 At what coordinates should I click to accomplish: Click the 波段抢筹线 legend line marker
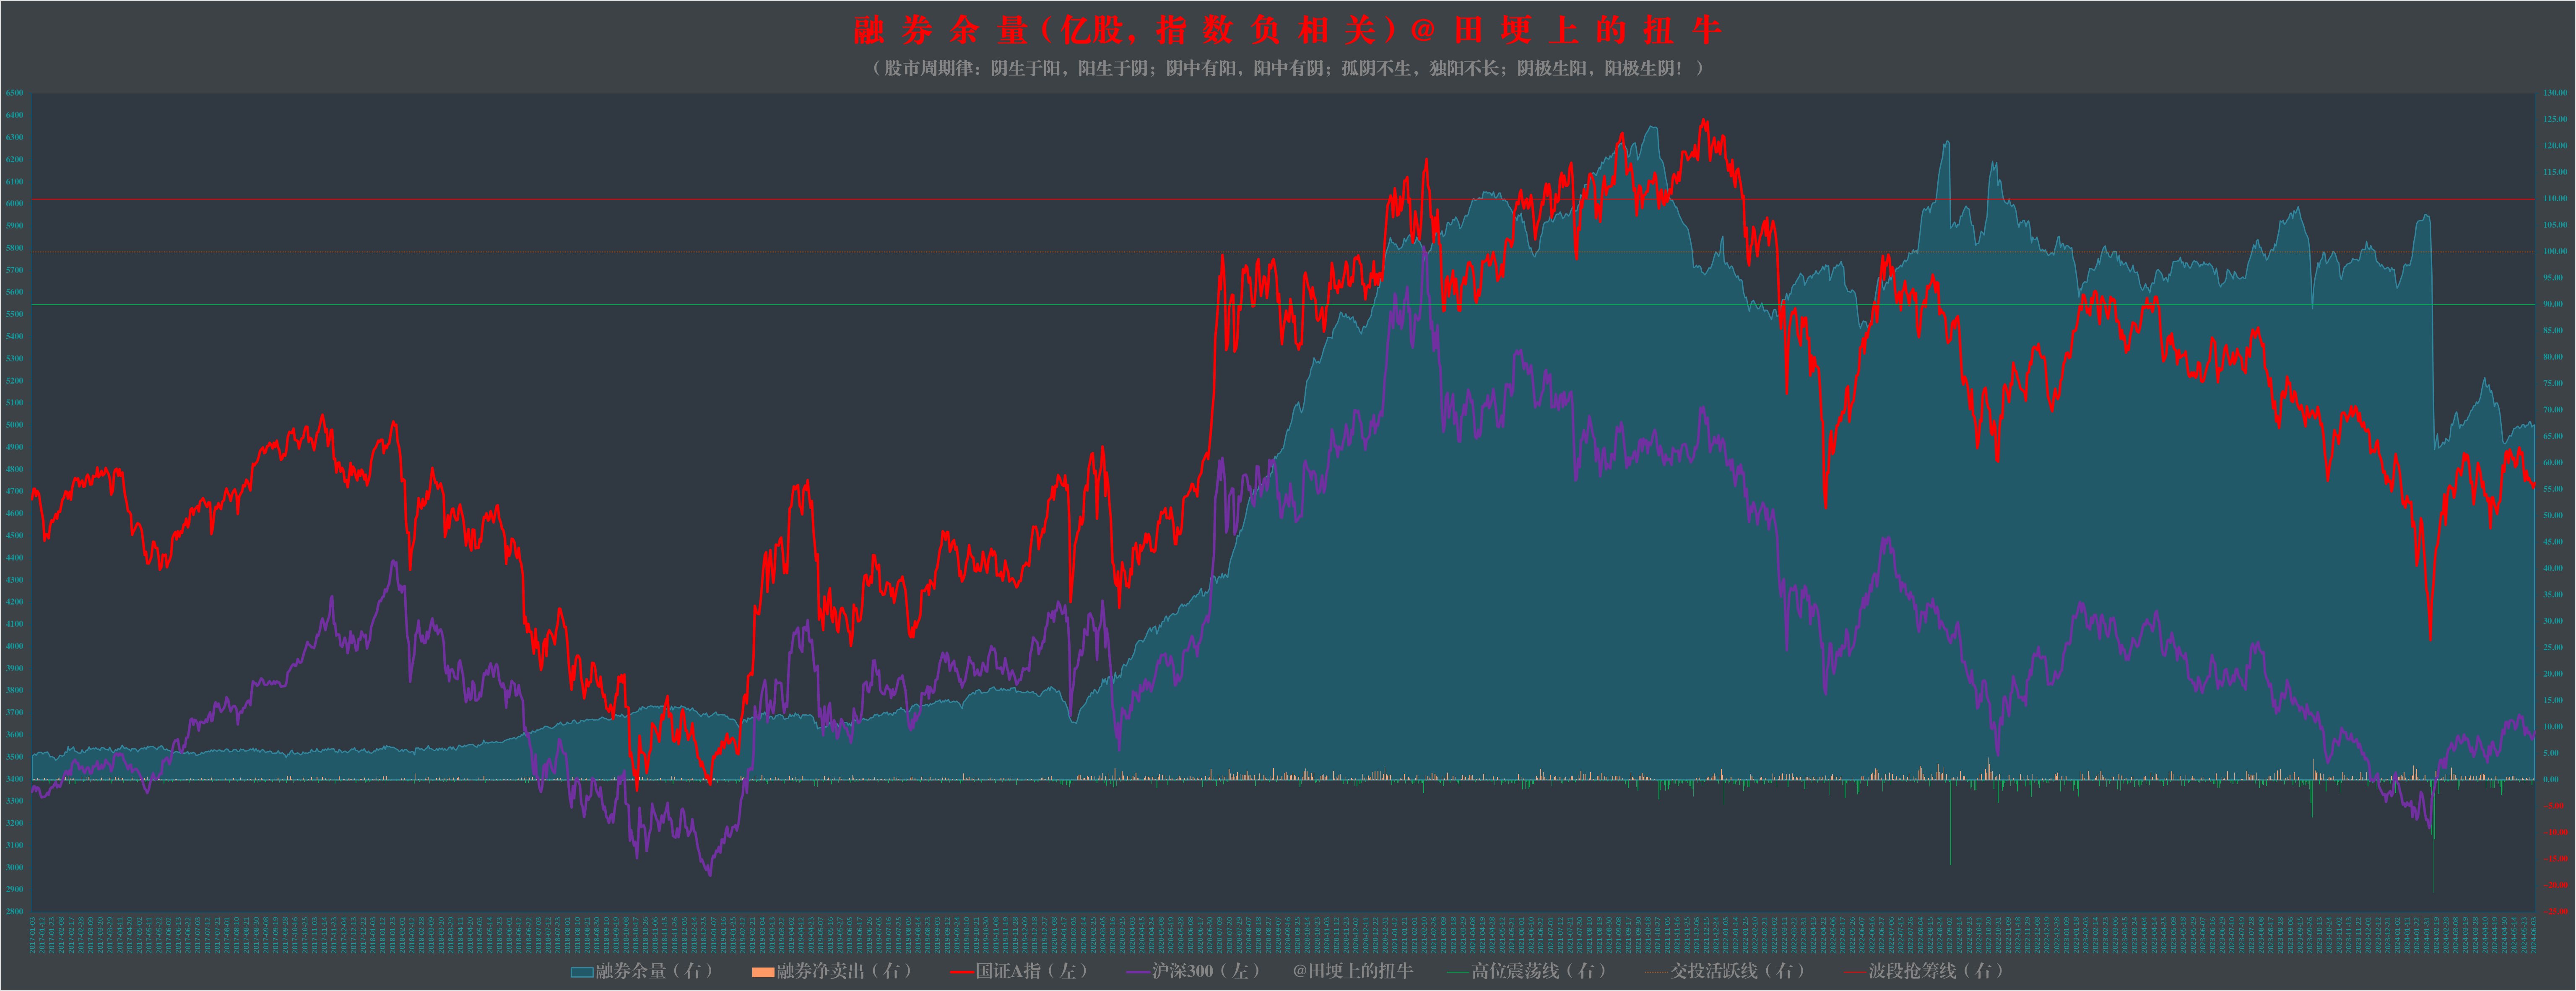[1855, 972]
